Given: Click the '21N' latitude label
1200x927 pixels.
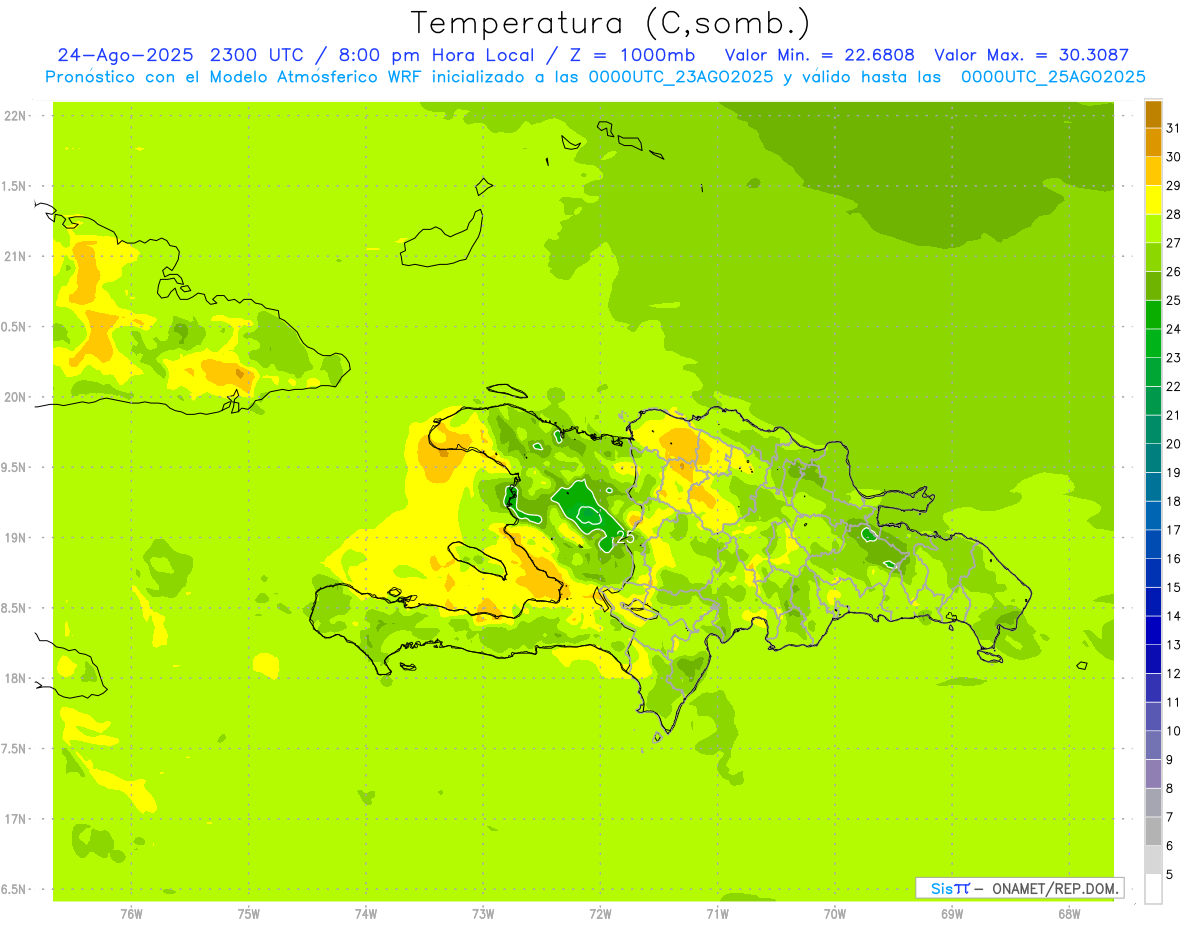Looking at the screenshot, I should (17, 256).
